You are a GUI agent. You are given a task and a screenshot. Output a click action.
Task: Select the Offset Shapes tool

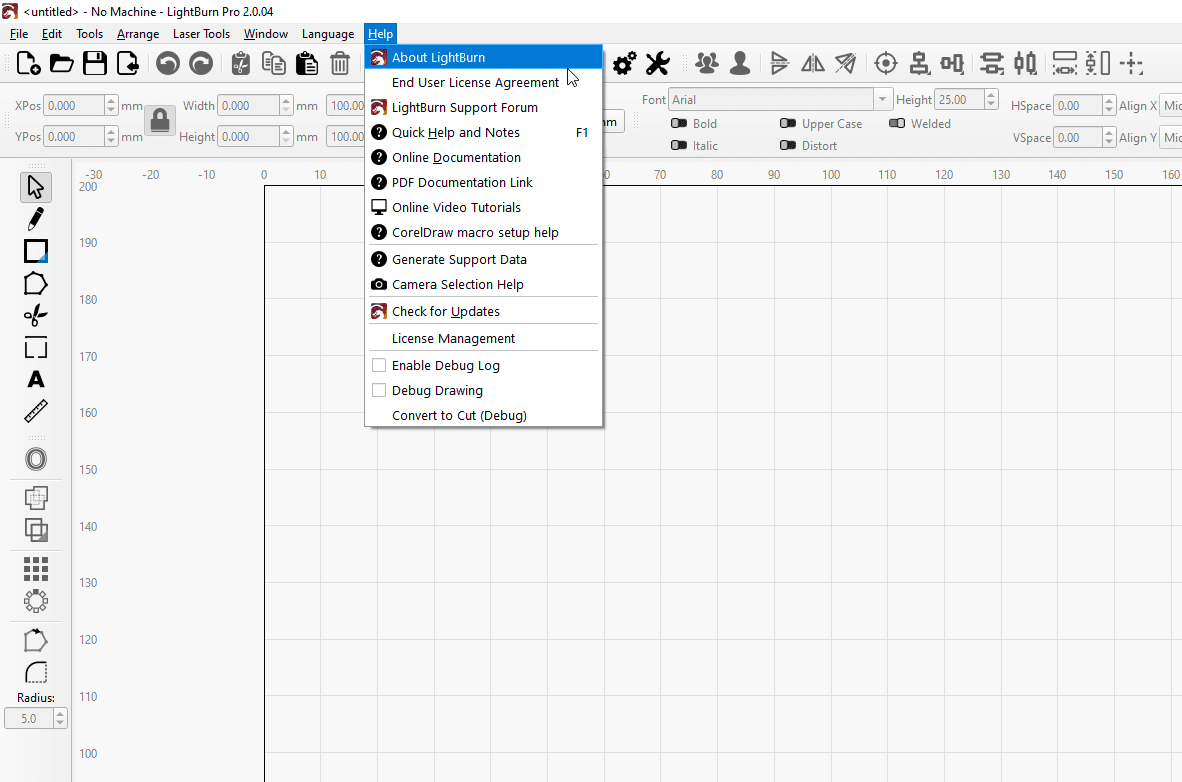[35, 459]
